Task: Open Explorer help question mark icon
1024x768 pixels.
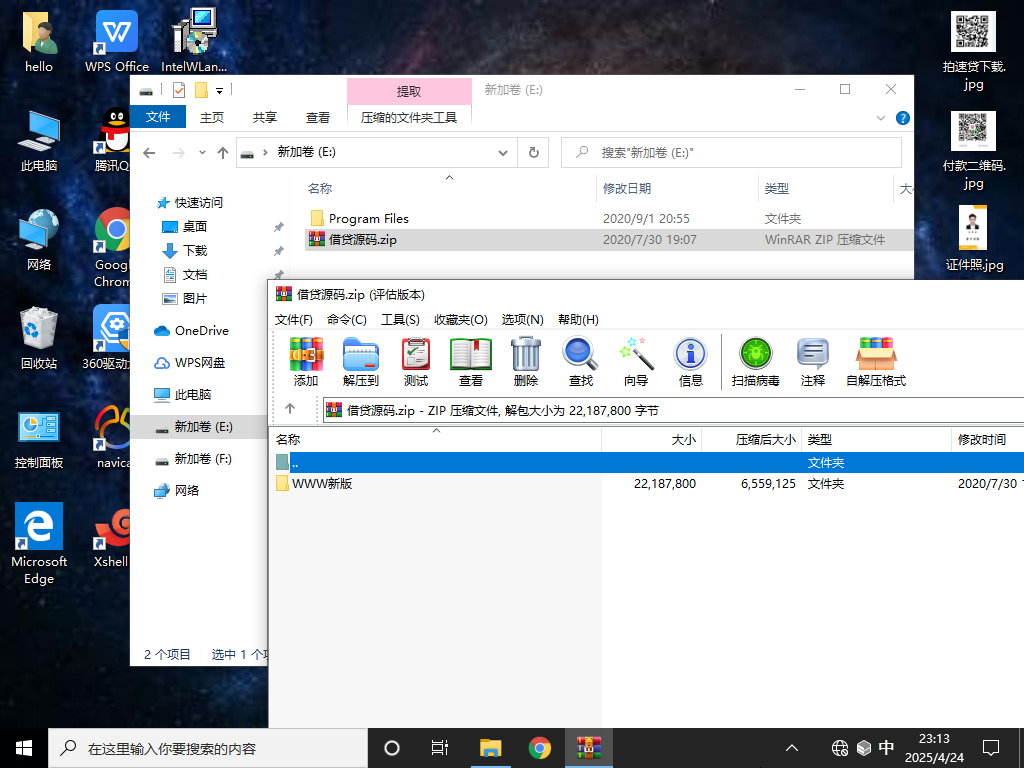Action: [x=903, y=118]
